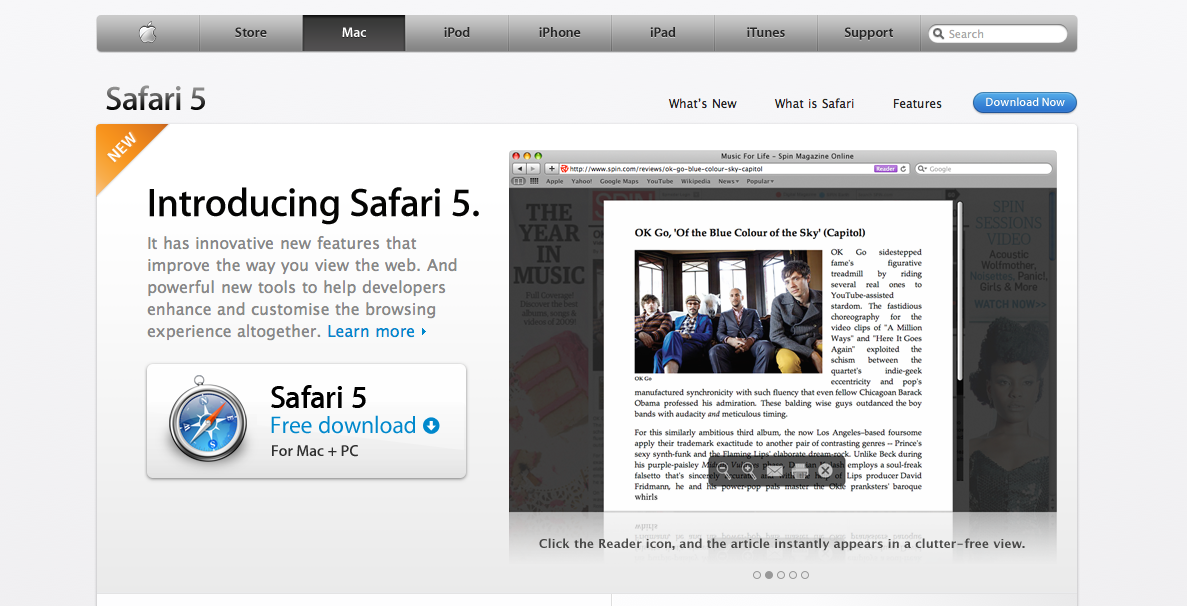Expand the Popular bookmarks dropdown
The height and width of the screenshot is (606, 1187).
coord(760,182)
